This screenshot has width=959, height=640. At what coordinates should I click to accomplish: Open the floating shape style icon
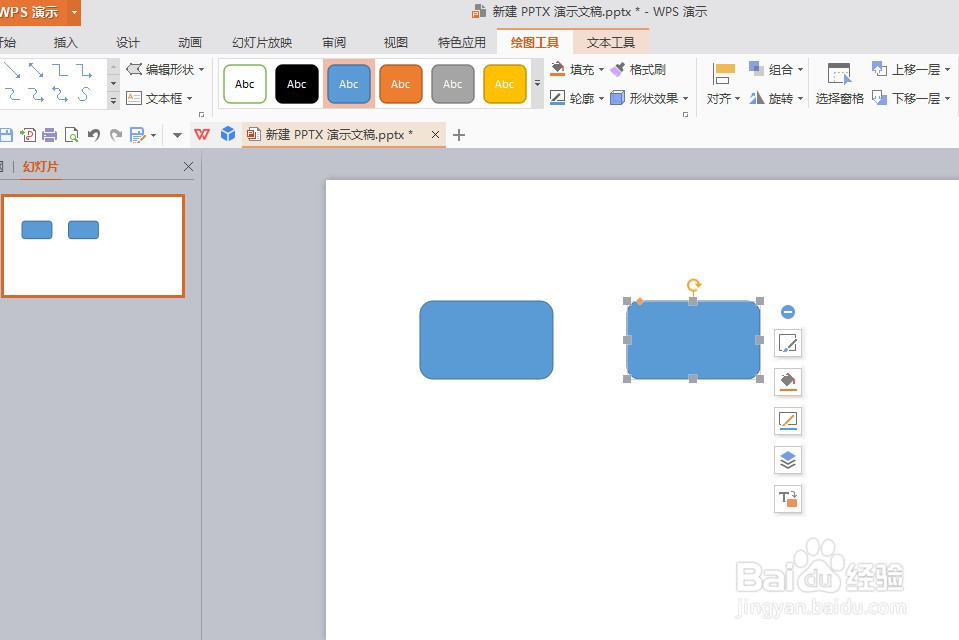(x=788, y=343)
